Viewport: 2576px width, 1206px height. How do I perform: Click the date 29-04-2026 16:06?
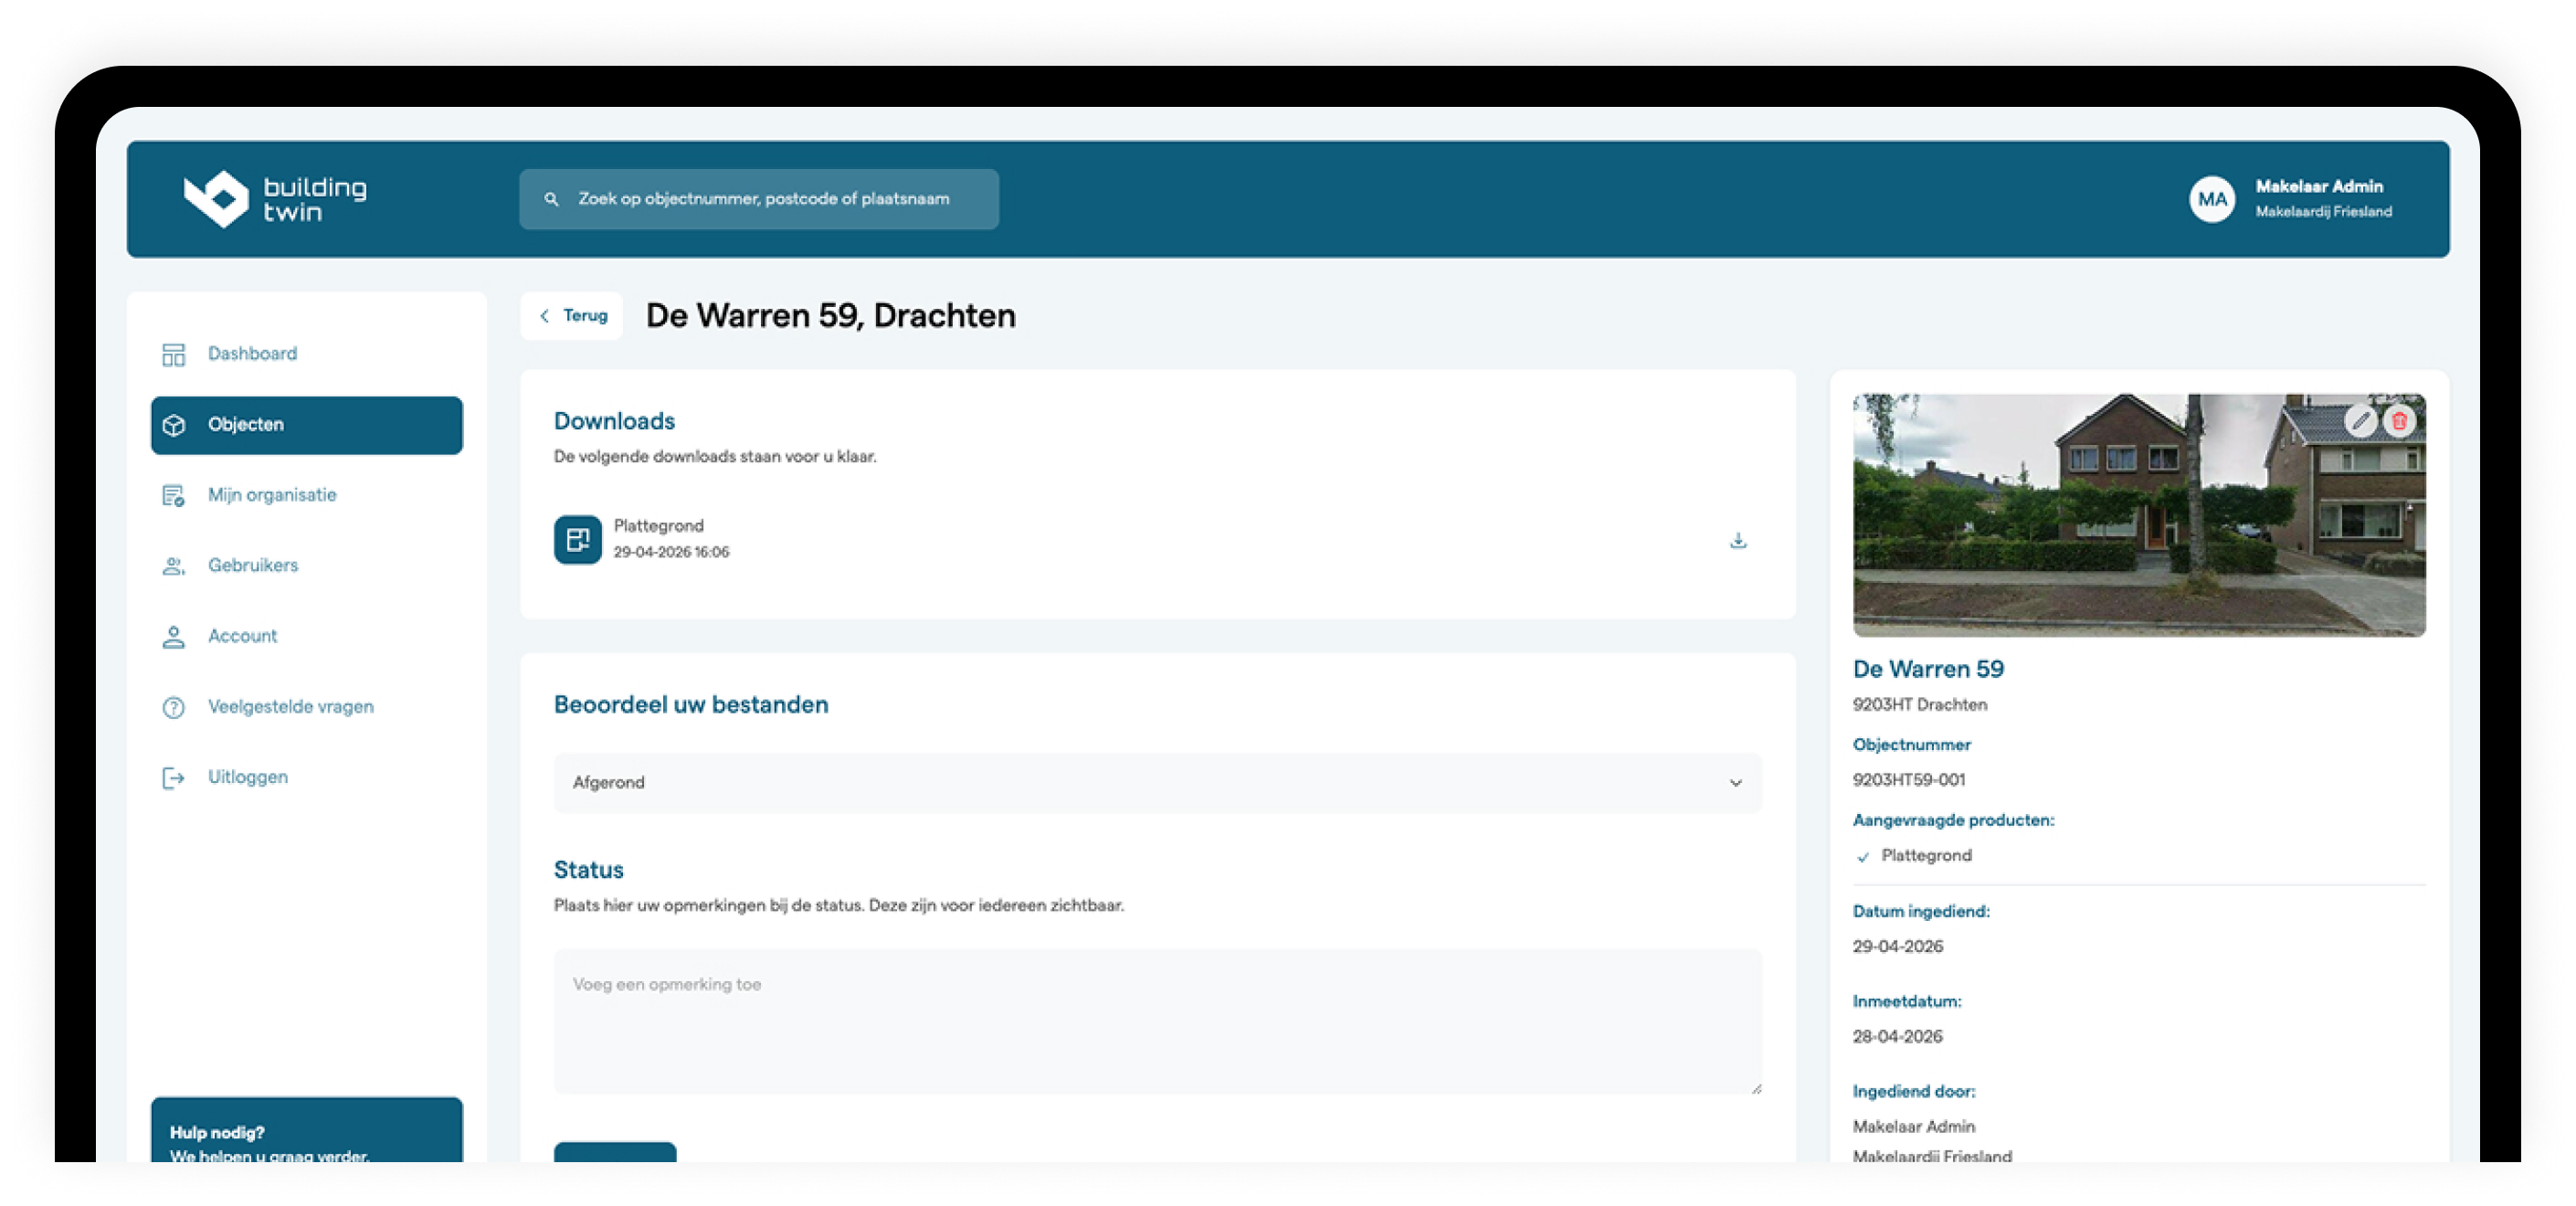coord(671,552)
